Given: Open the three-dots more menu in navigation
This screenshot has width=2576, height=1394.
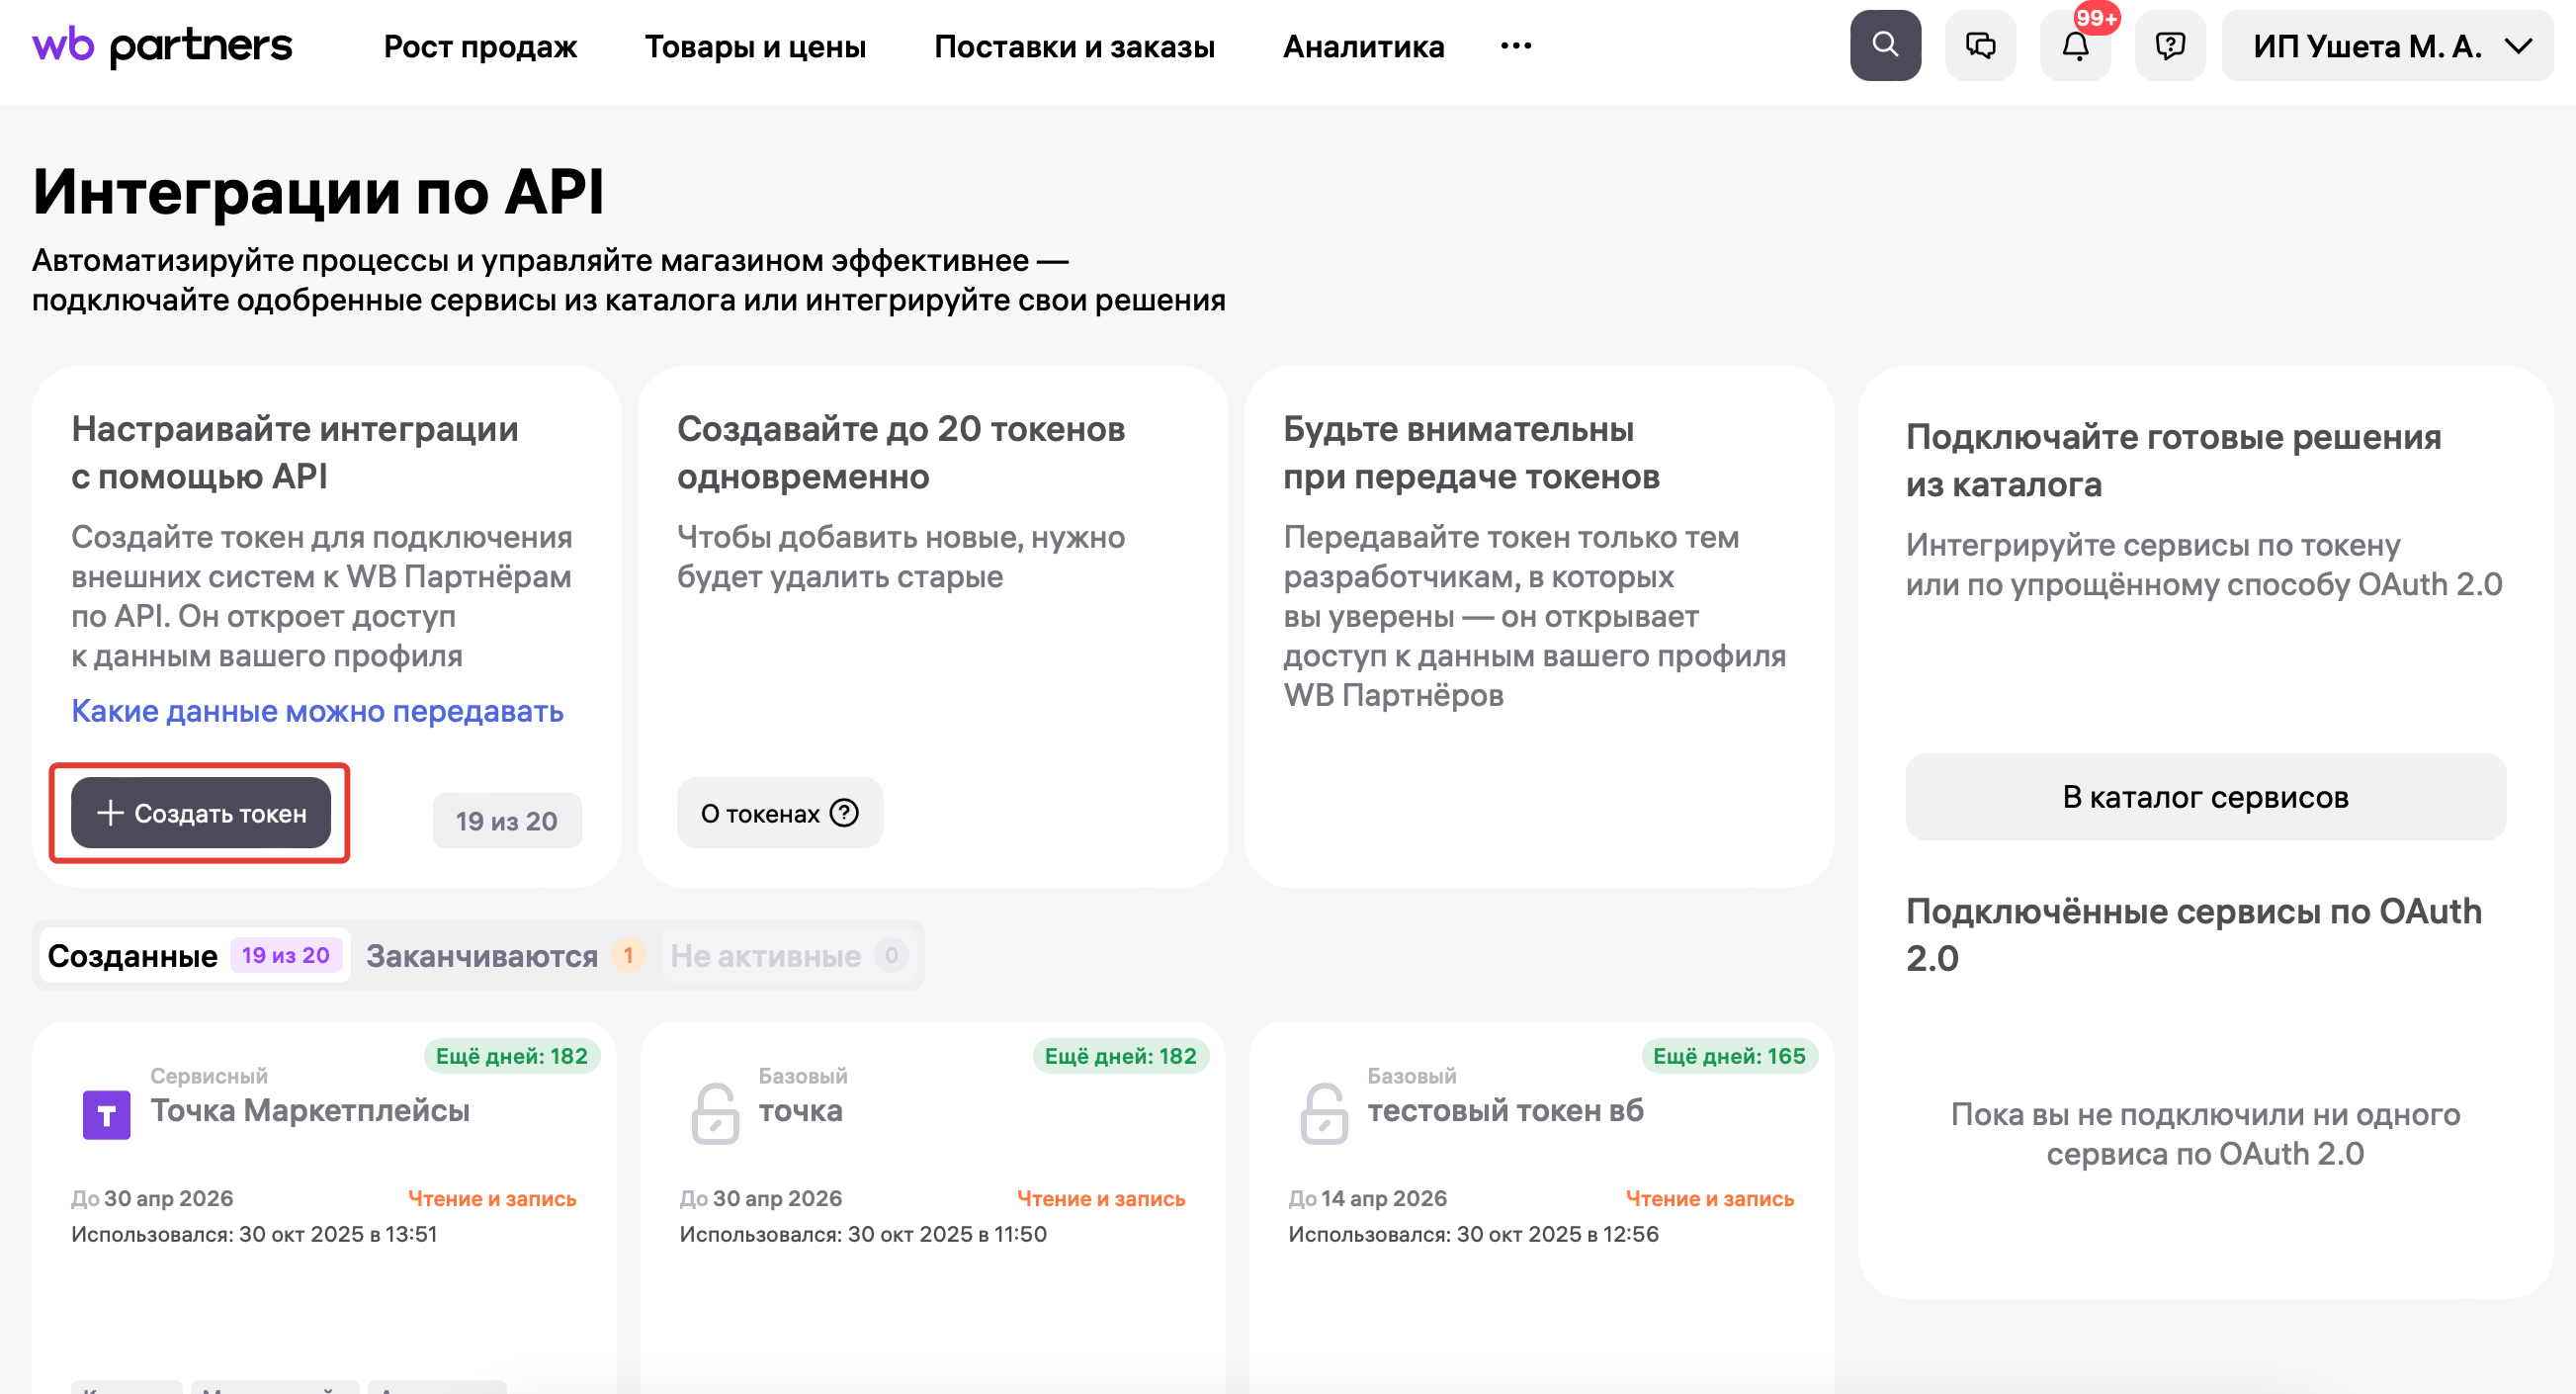Looking at the screenshot, I should tap(1515, 46).
